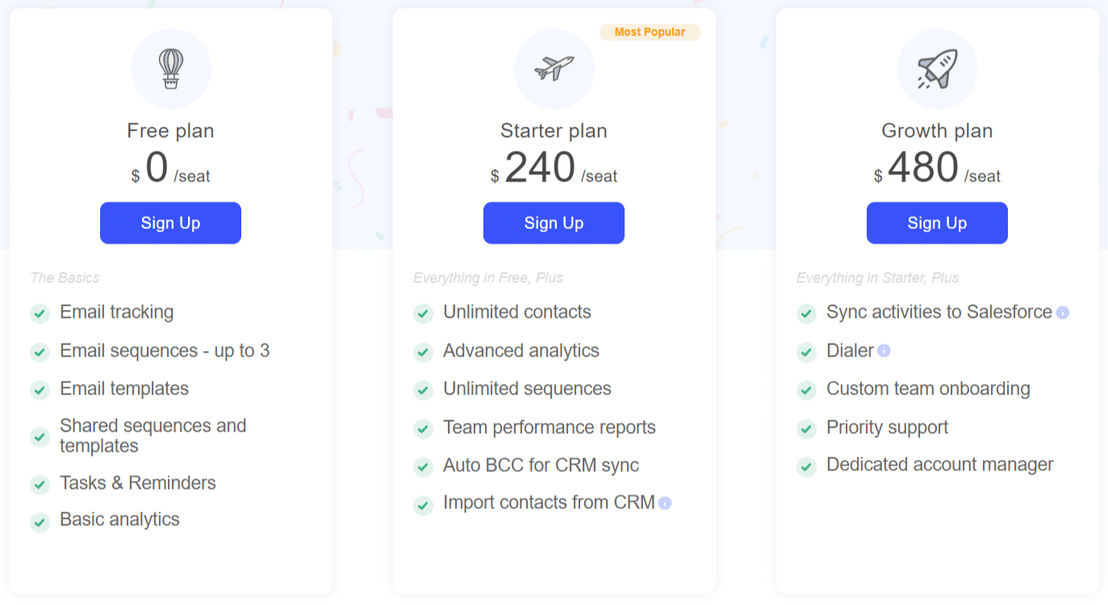Click the $0 /seat price
This screenshot has width=1108, height=605.
(170, 168)
